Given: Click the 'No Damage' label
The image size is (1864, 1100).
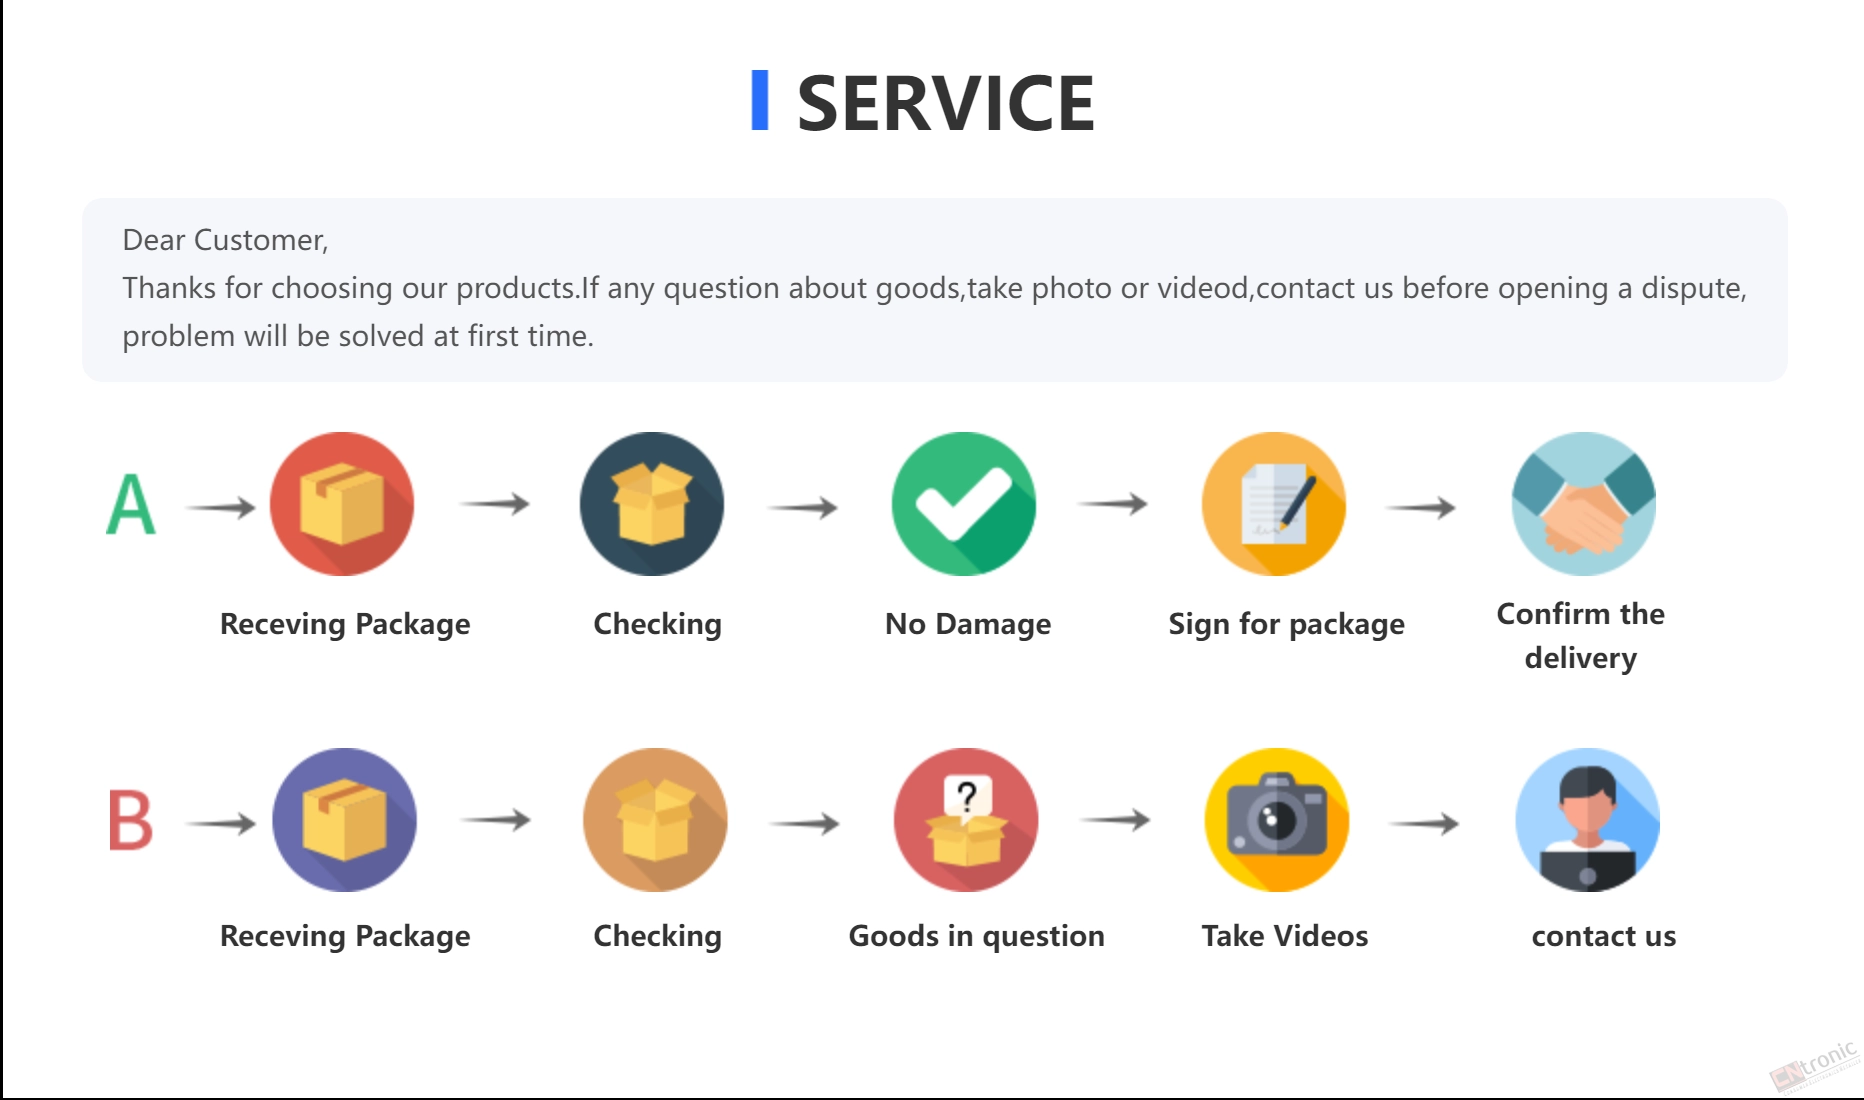Looking at the screenshot, I should (x=968, y=624).
